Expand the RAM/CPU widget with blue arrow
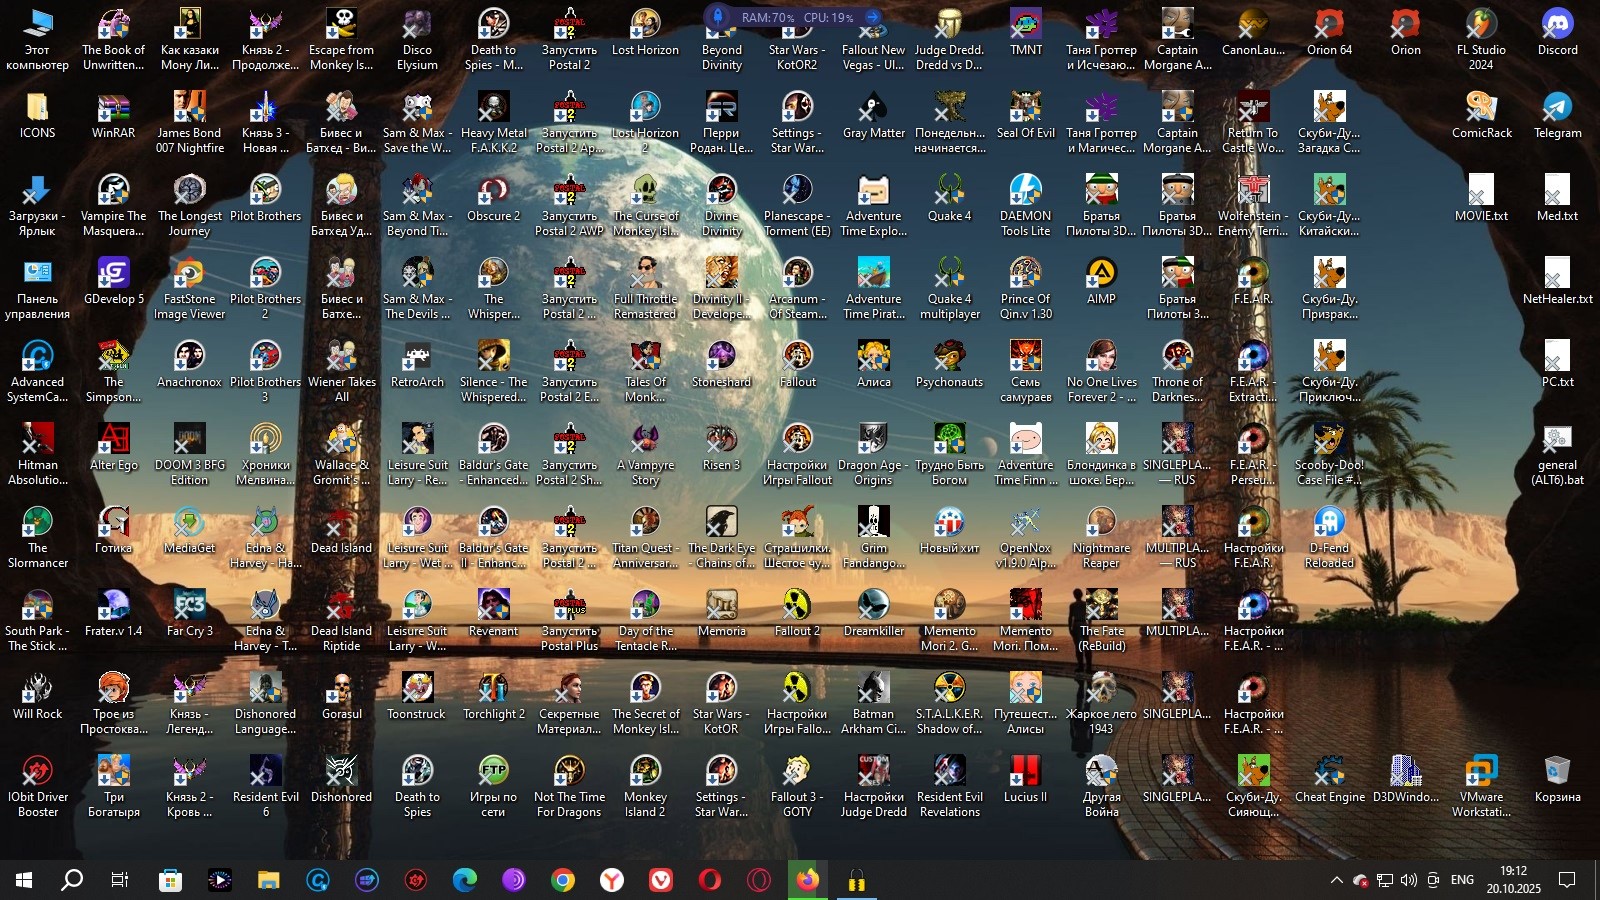The height and width of the screenshot is (900, 1600). point(872,17)
